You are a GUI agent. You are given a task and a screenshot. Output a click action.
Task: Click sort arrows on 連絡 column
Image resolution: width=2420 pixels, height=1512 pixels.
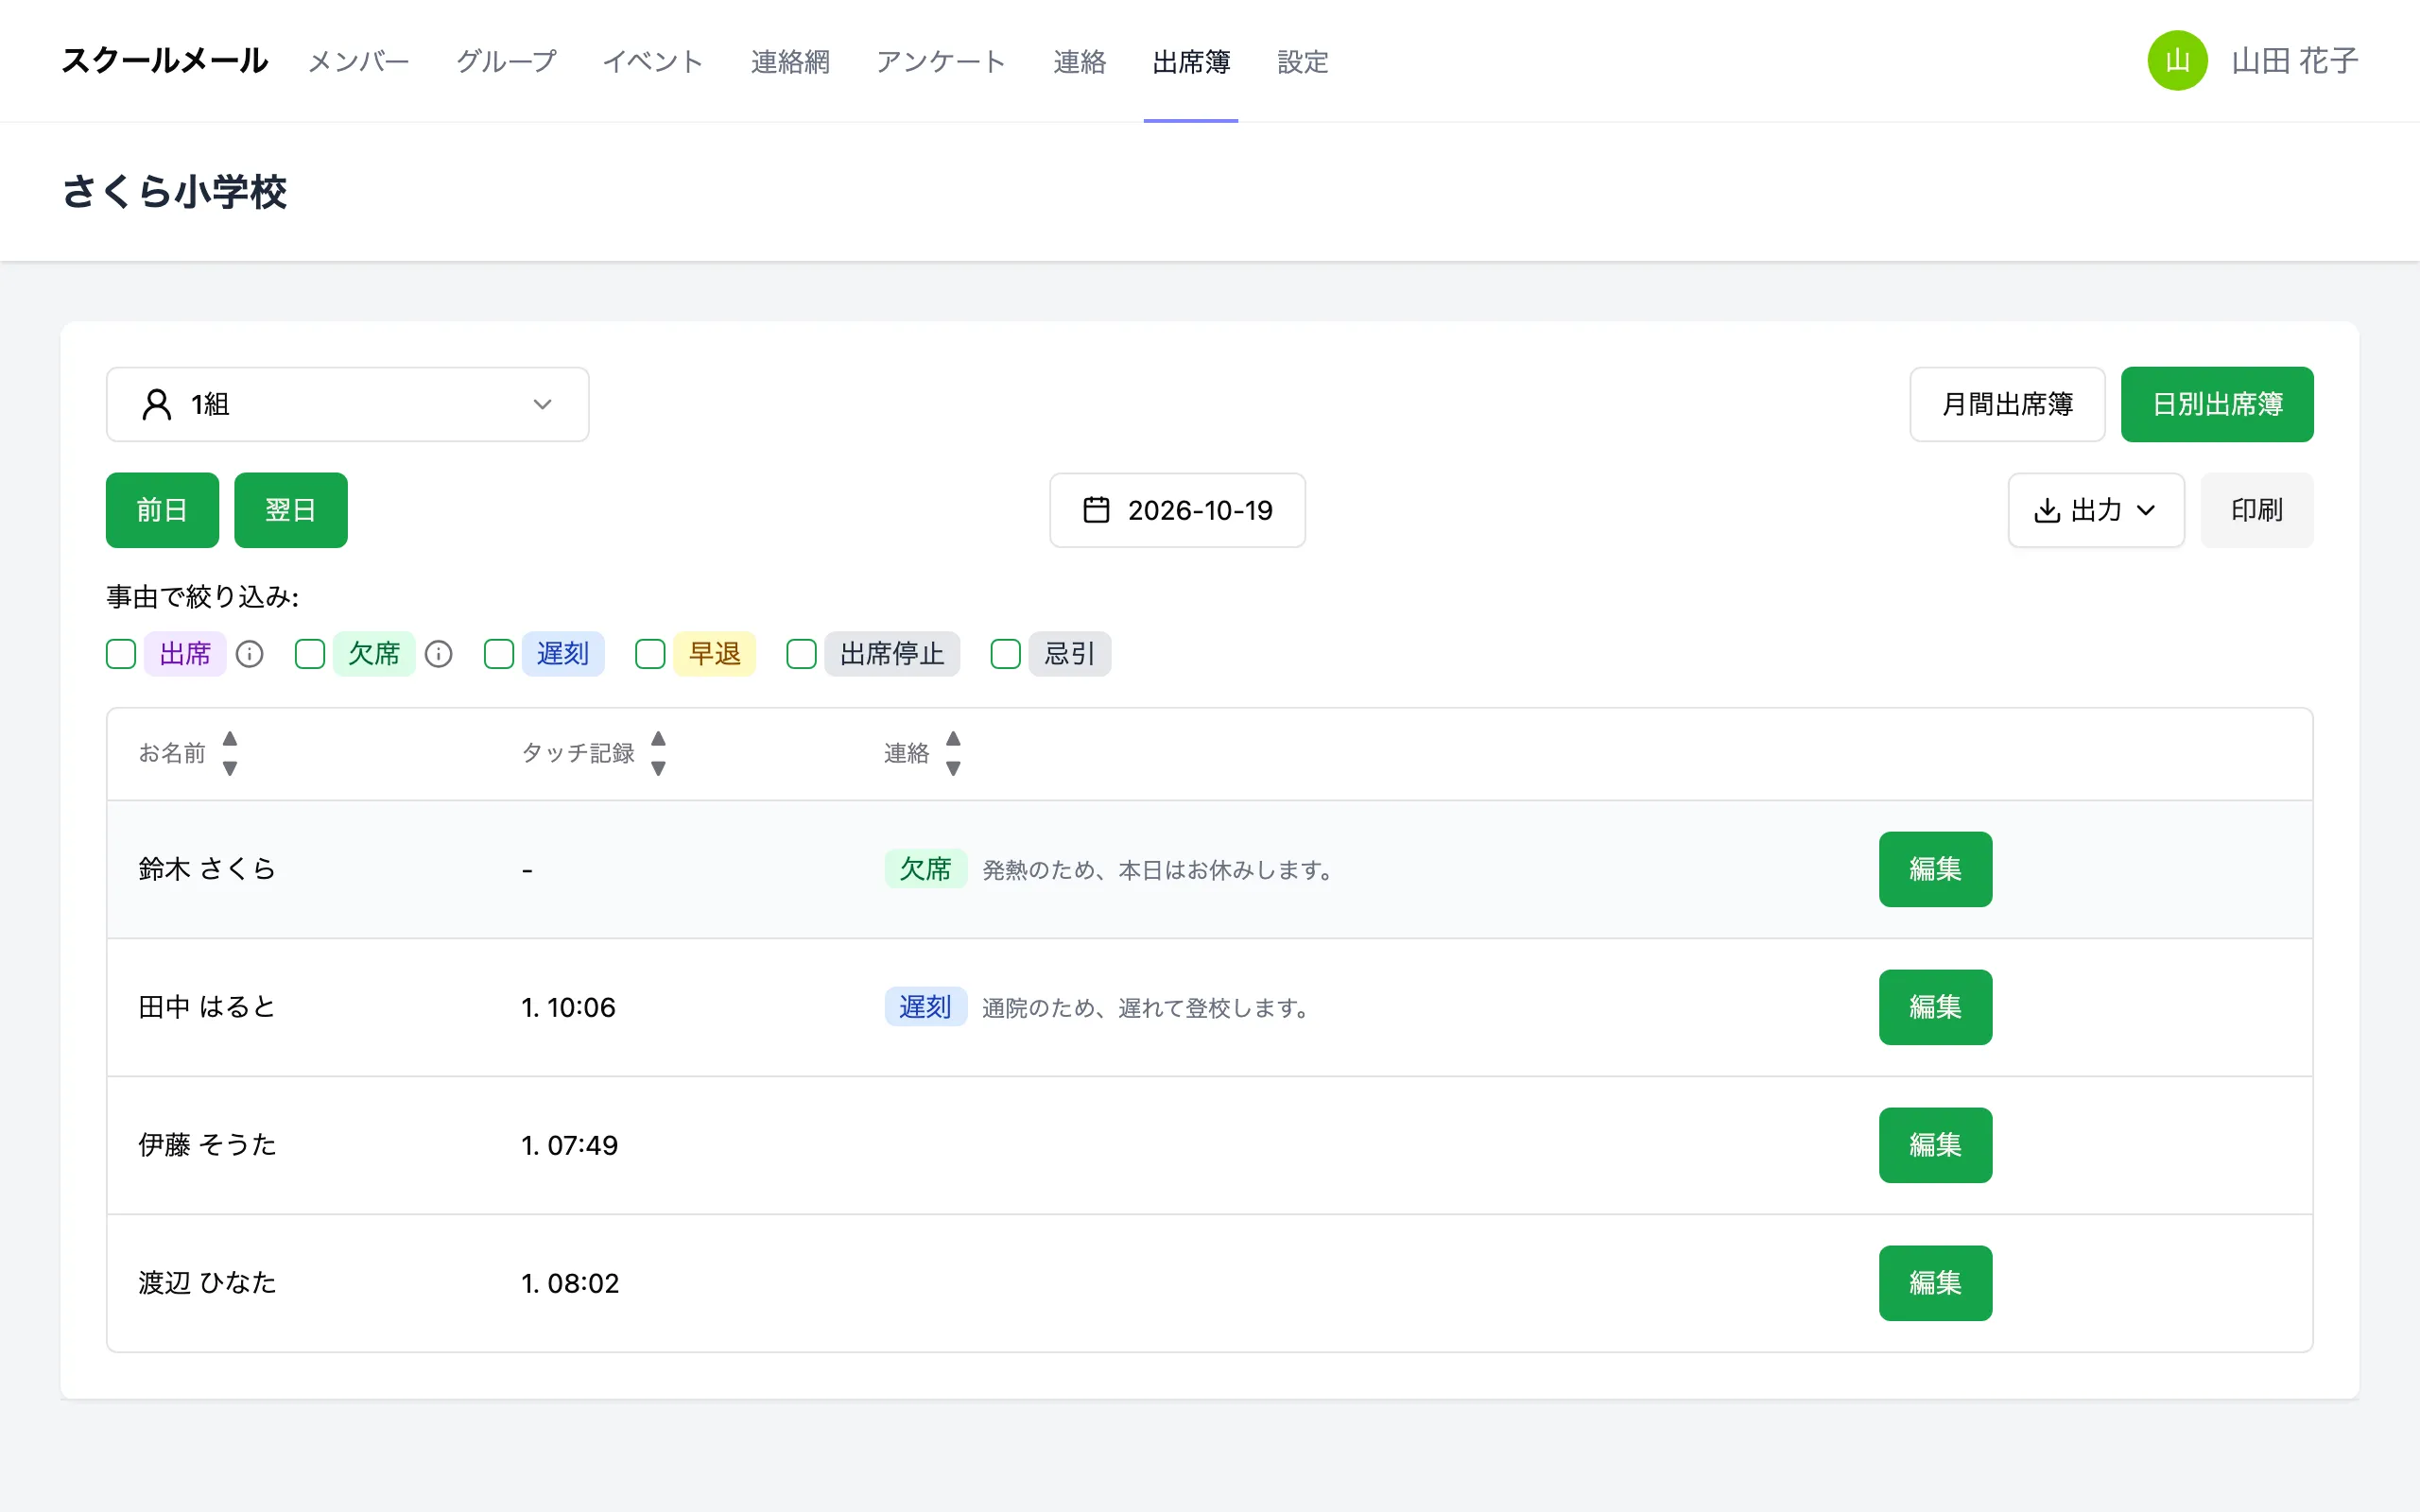click(953, 753)
